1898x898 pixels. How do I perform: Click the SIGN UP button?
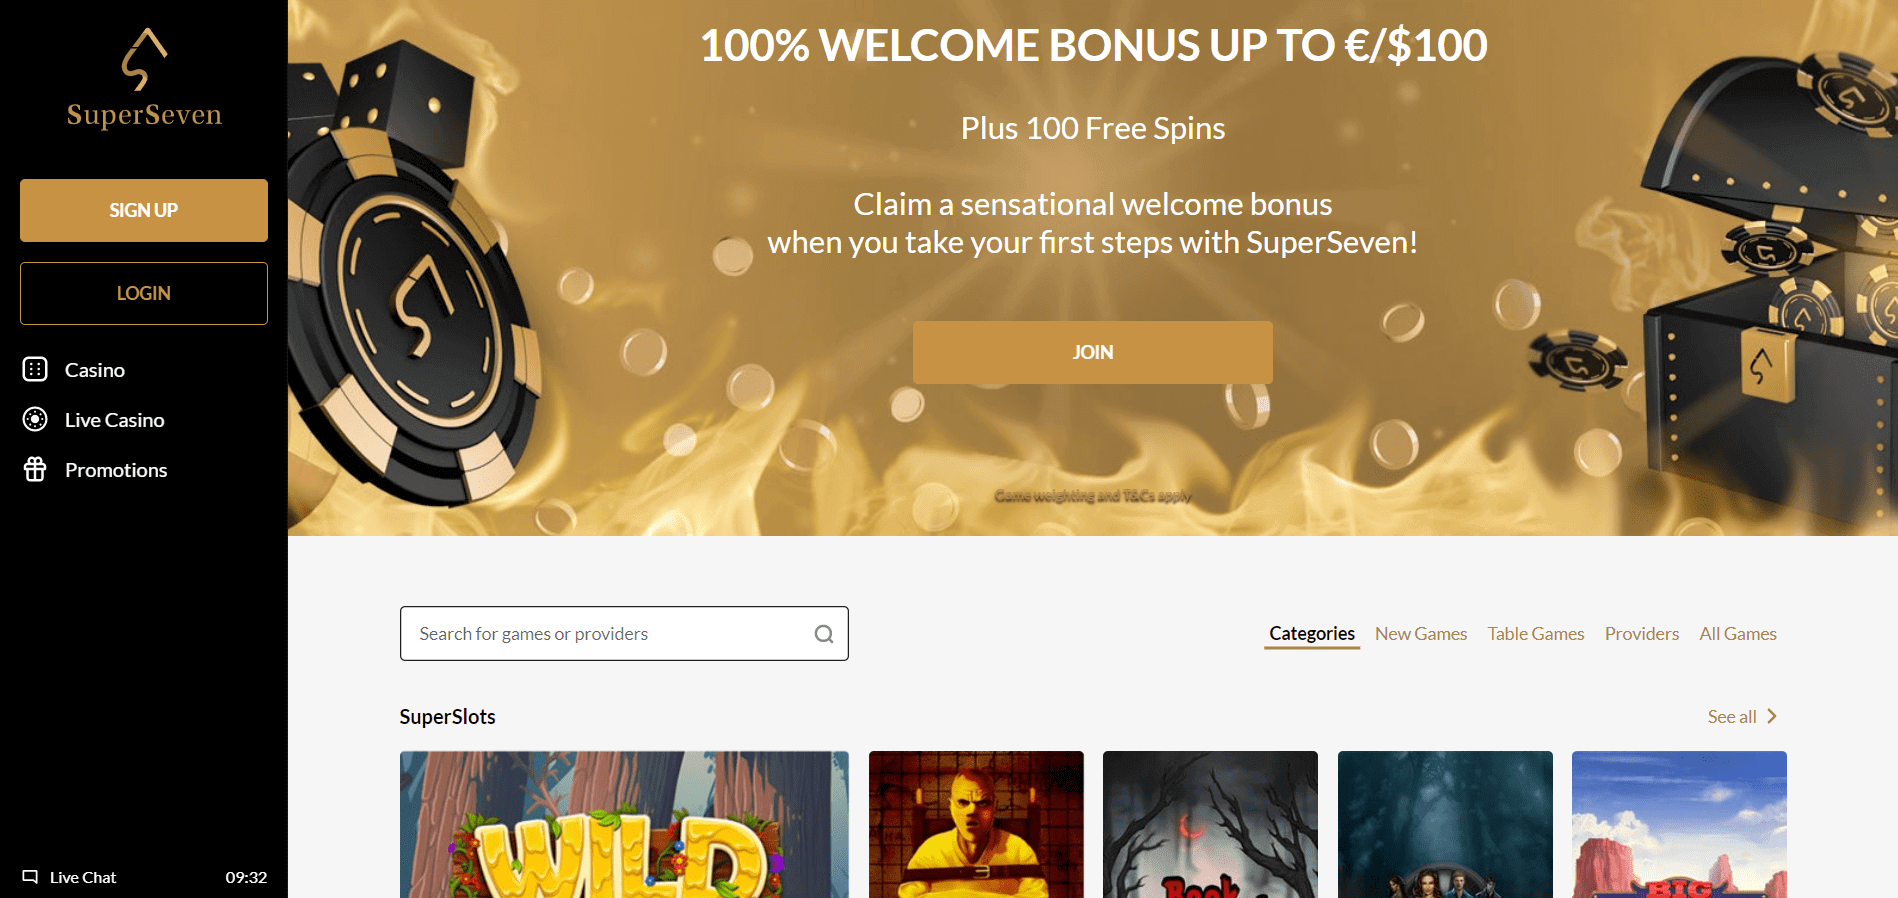point(144,210)
